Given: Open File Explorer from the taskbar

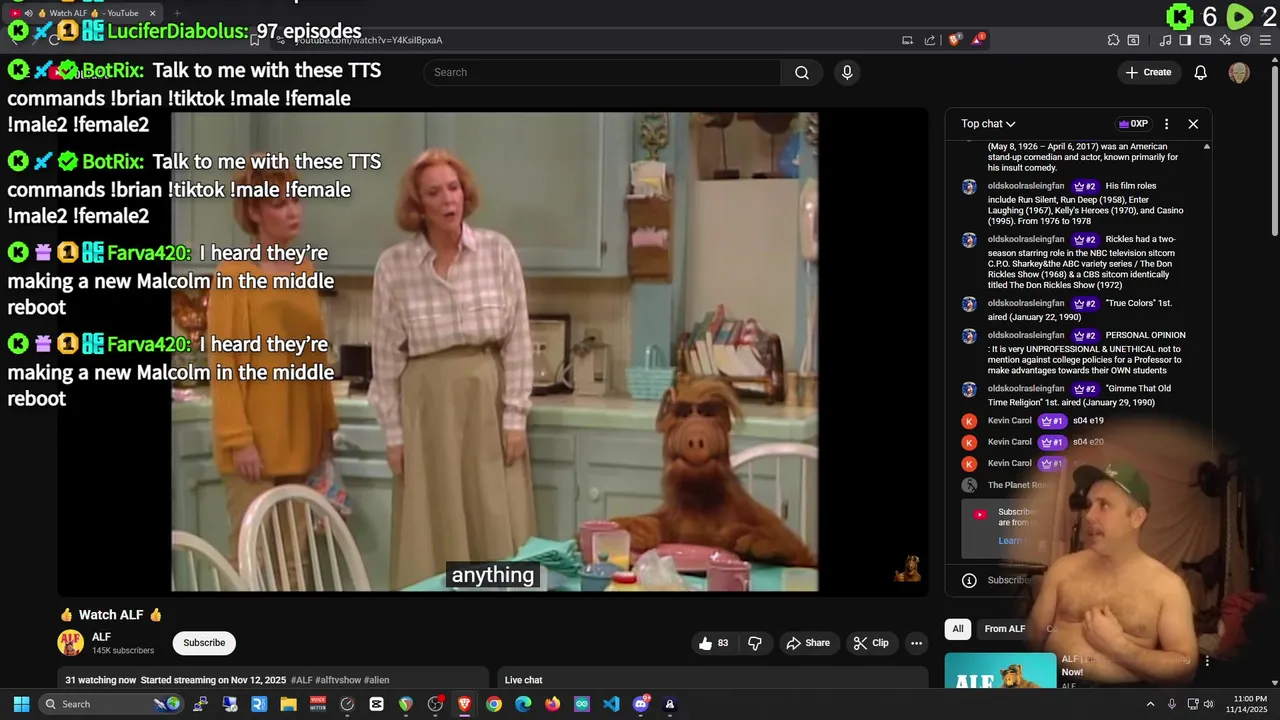Looking at the screenshot, I should (288, 704).
